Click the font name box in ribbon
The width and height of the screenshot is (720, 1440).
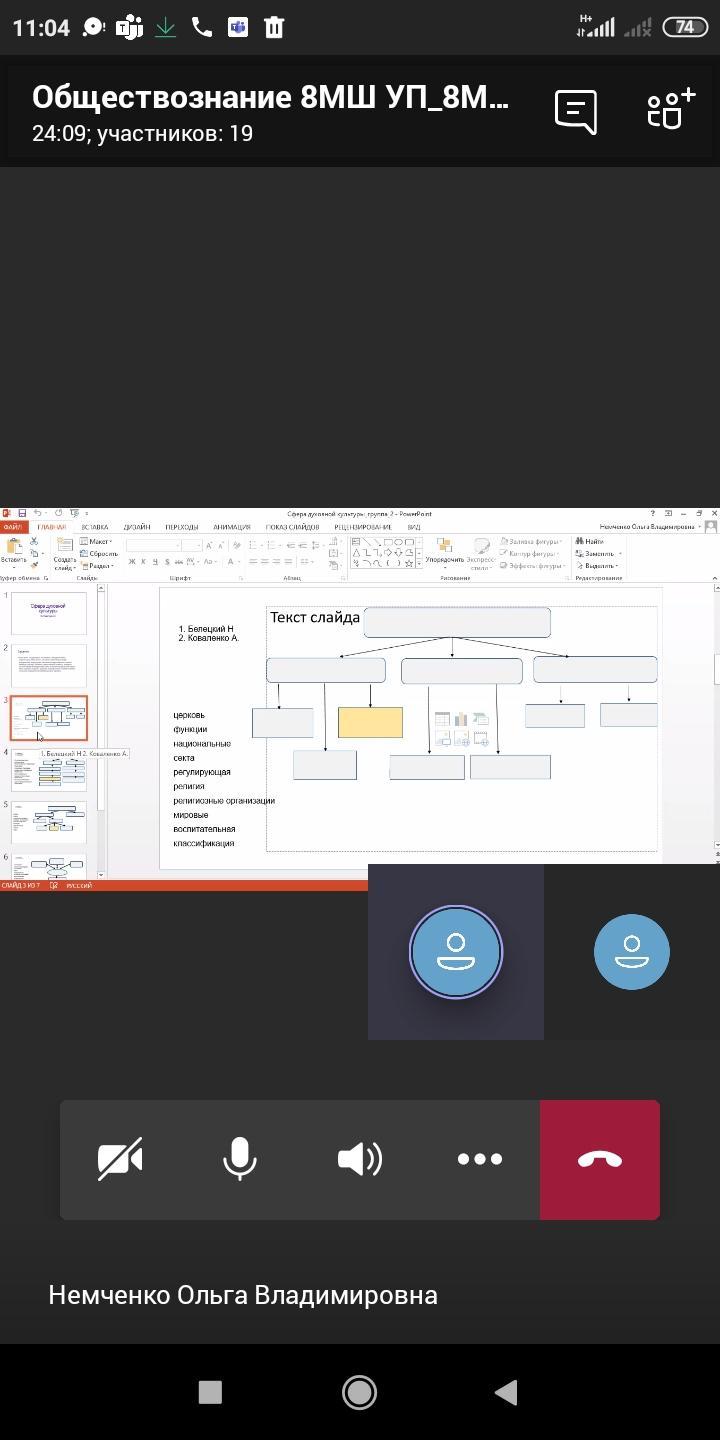pyautogui.click(x=152, y=545)
